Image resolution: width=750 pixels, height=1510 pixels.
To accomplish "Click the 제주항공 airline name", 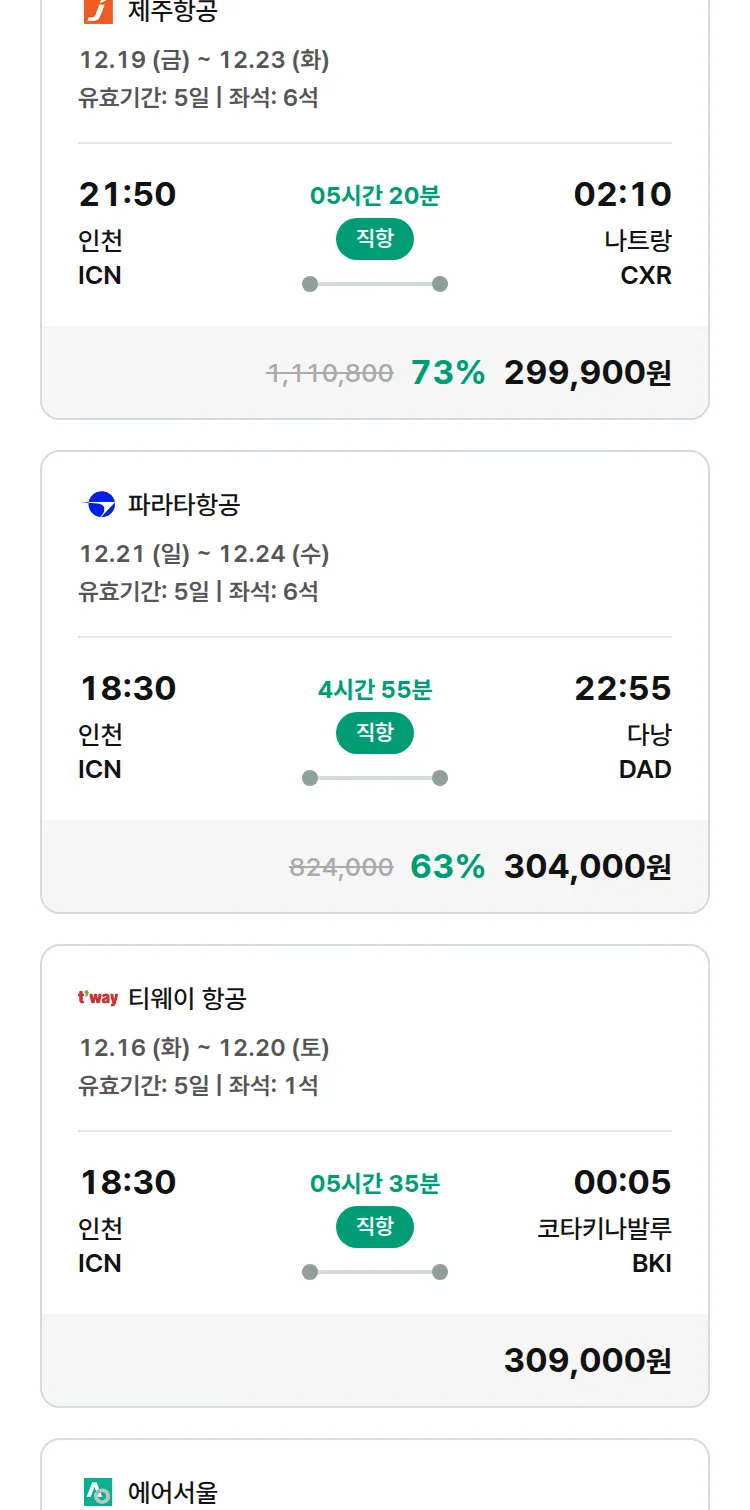I will coord(172,11).
